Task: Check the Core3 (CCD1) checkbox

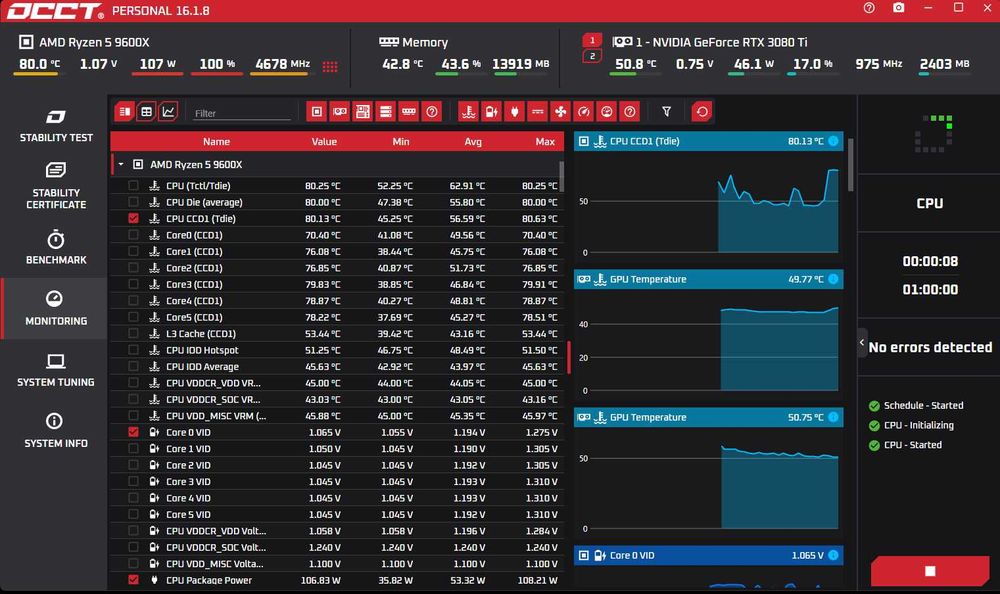Action: coord(133,284)
